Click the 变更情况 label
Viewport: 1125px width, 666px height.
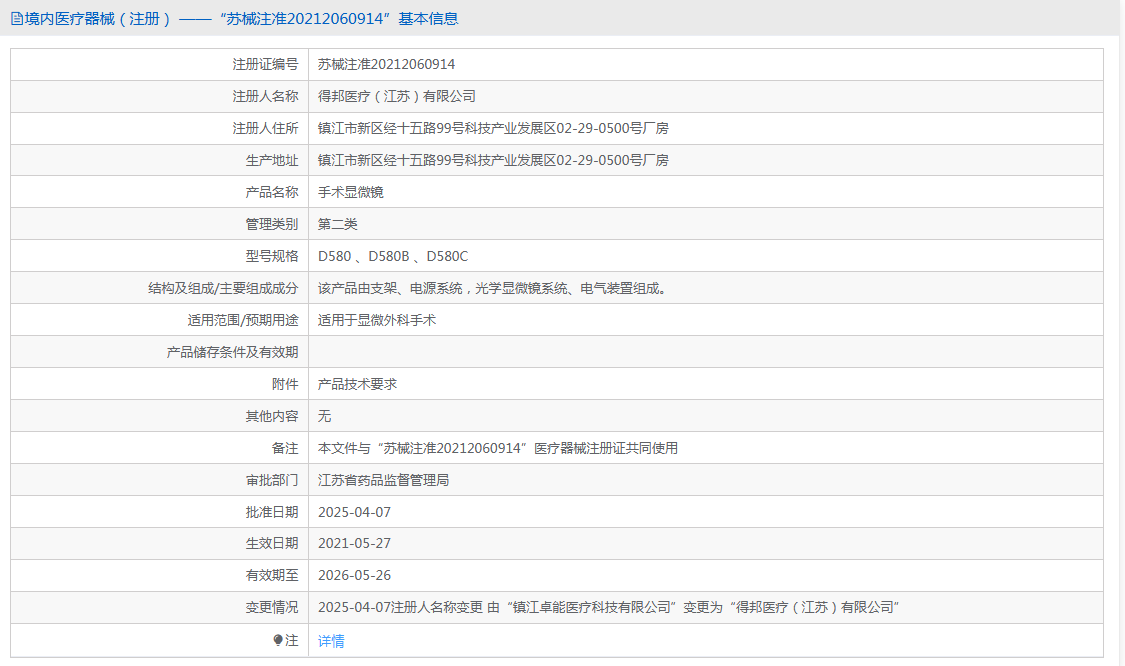pos(271,608)
